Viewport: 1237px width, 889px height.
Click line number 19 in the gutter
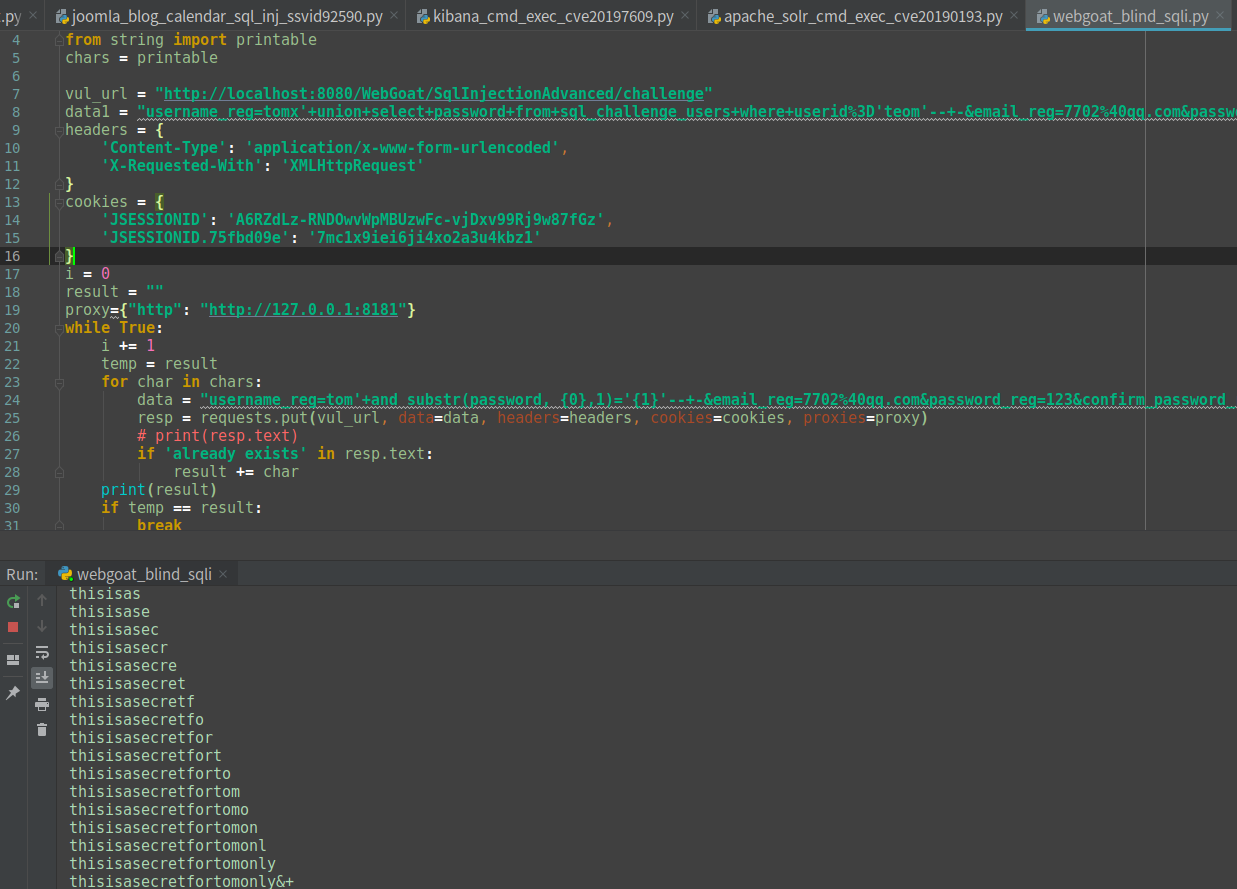pos(13,310)
